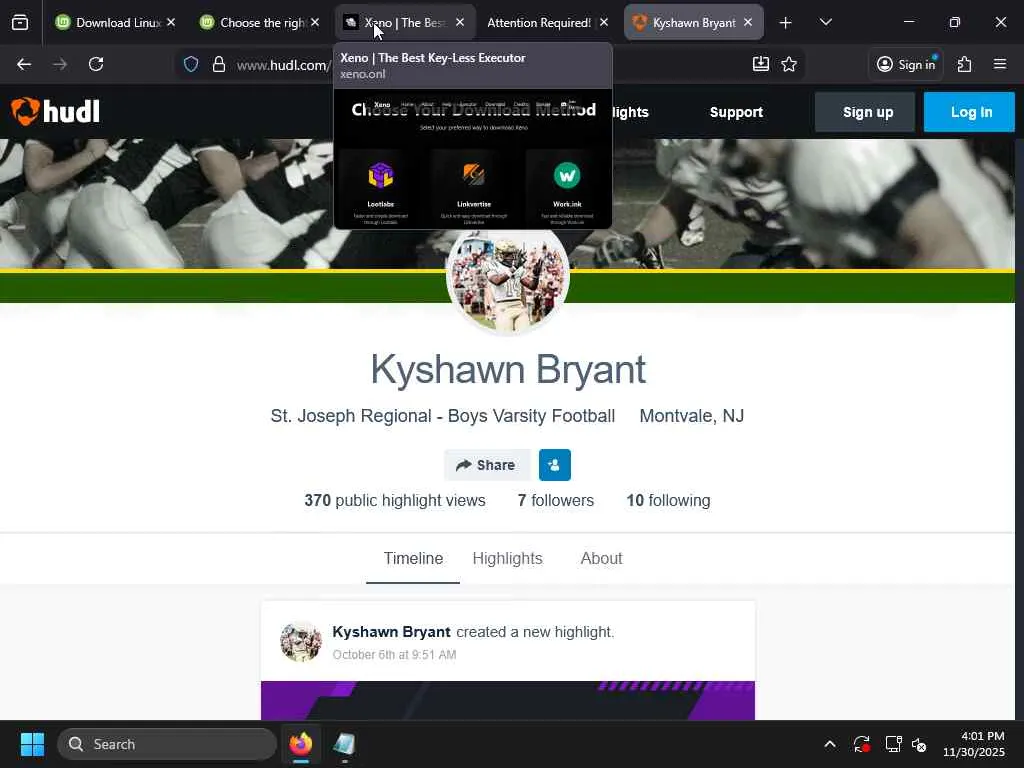The height and width of the screenshot is (768, 1024).
Task: Open the clock and date panel
Action: pos(974,744)
